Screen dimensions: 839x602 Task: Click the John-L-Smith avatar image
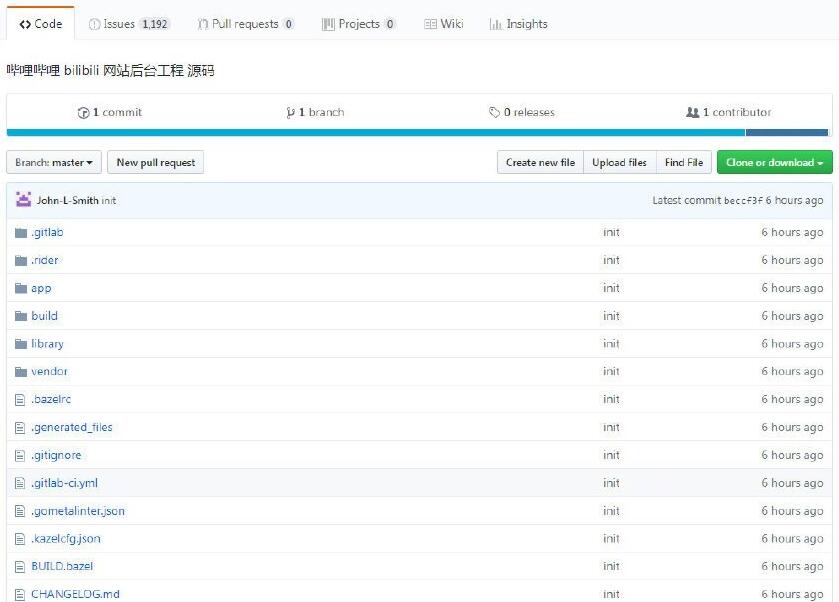coord(24,200)
